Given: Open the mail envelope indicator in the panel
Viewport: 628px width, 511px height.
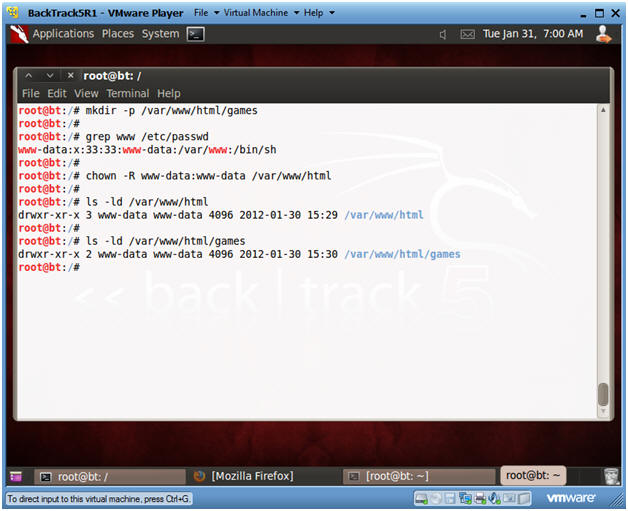Looking at the screenshot, I should [467, 34].
